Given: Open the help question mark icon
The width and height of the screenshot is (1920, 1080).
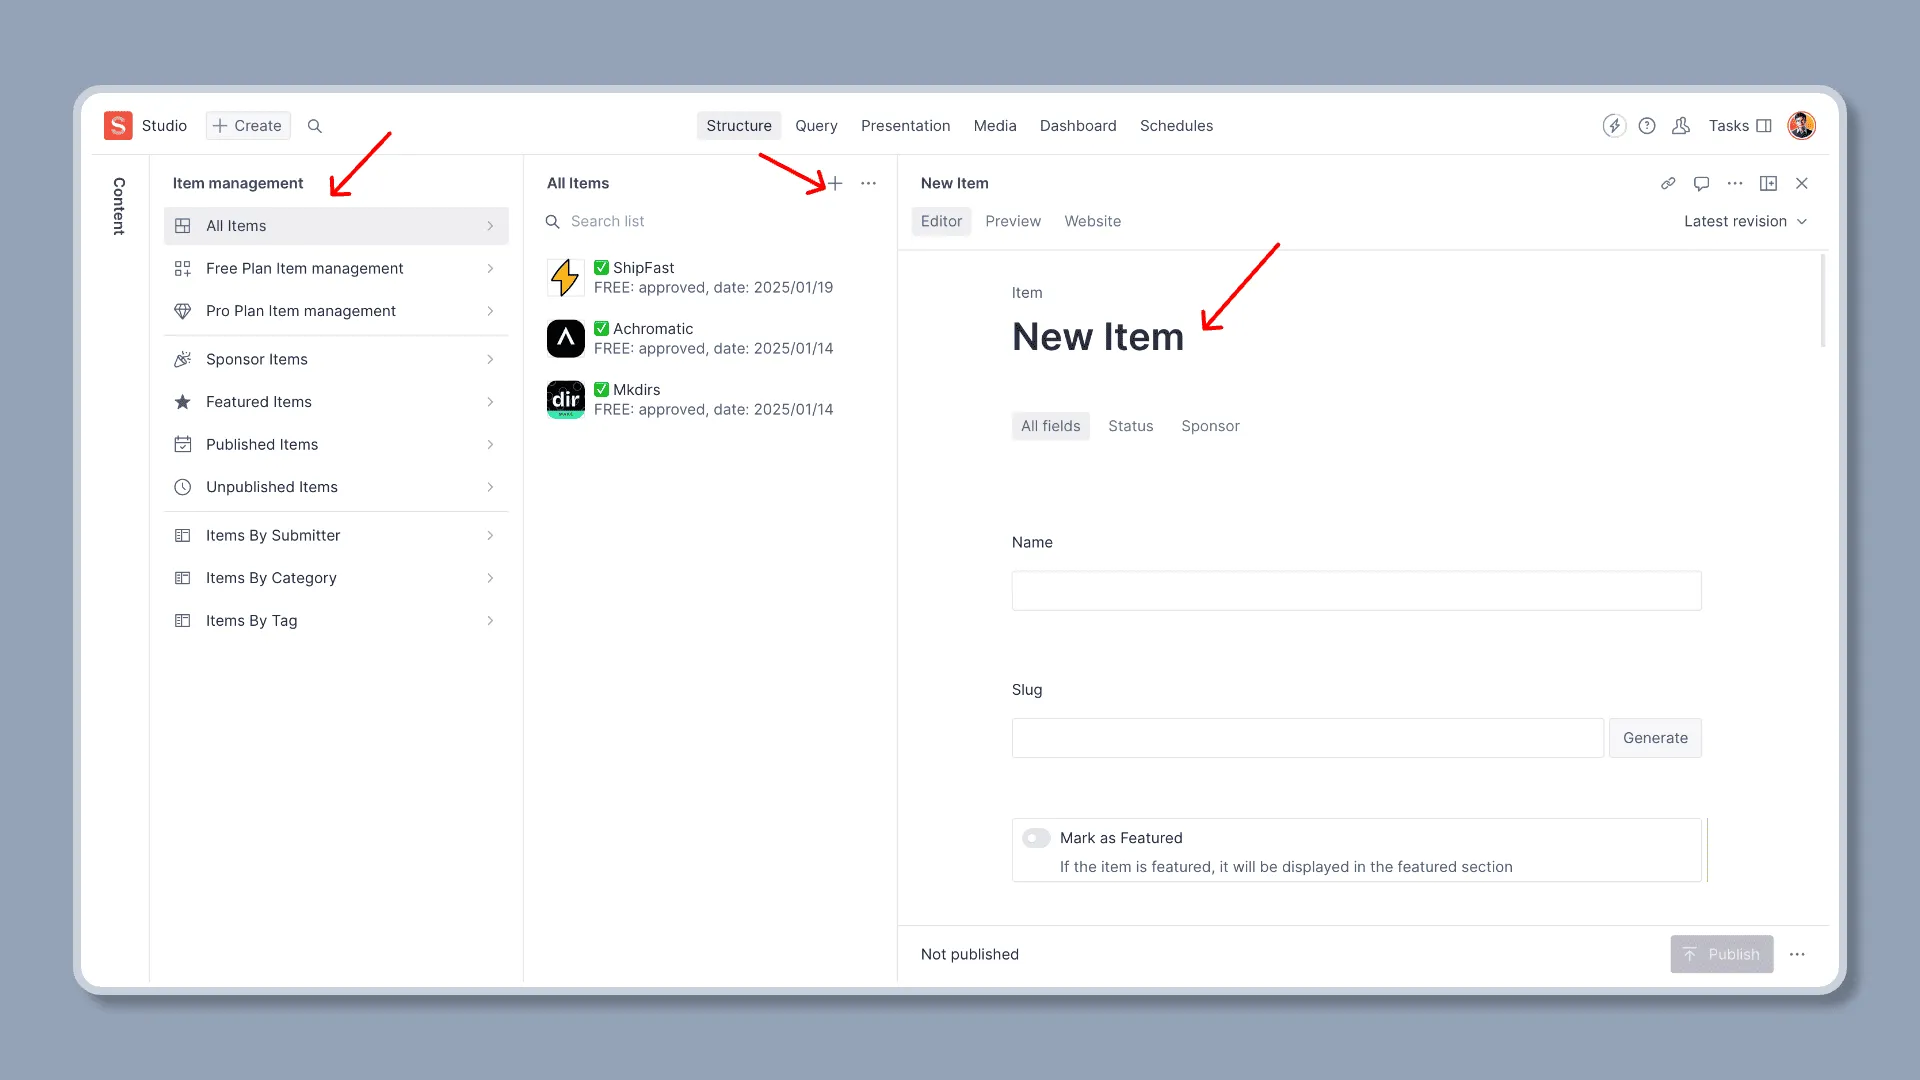Looking at the screenshot, I should point(1647,126).
